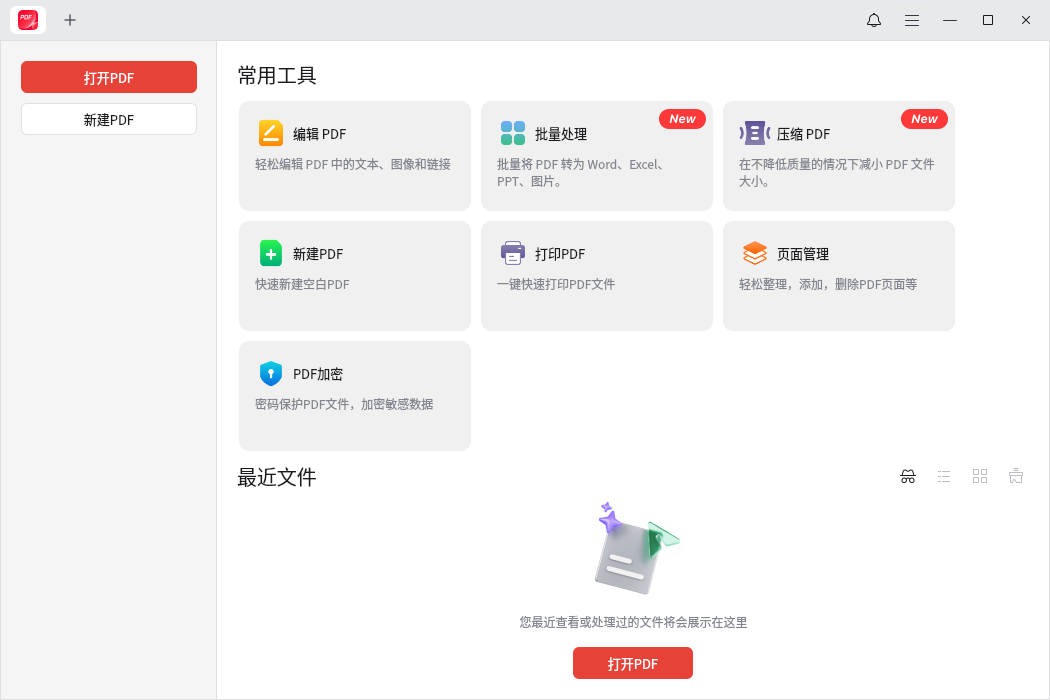This screenshot has width=1050, height=700.
Task: Click the 最近文件 heading
Action: click(277, 478)
